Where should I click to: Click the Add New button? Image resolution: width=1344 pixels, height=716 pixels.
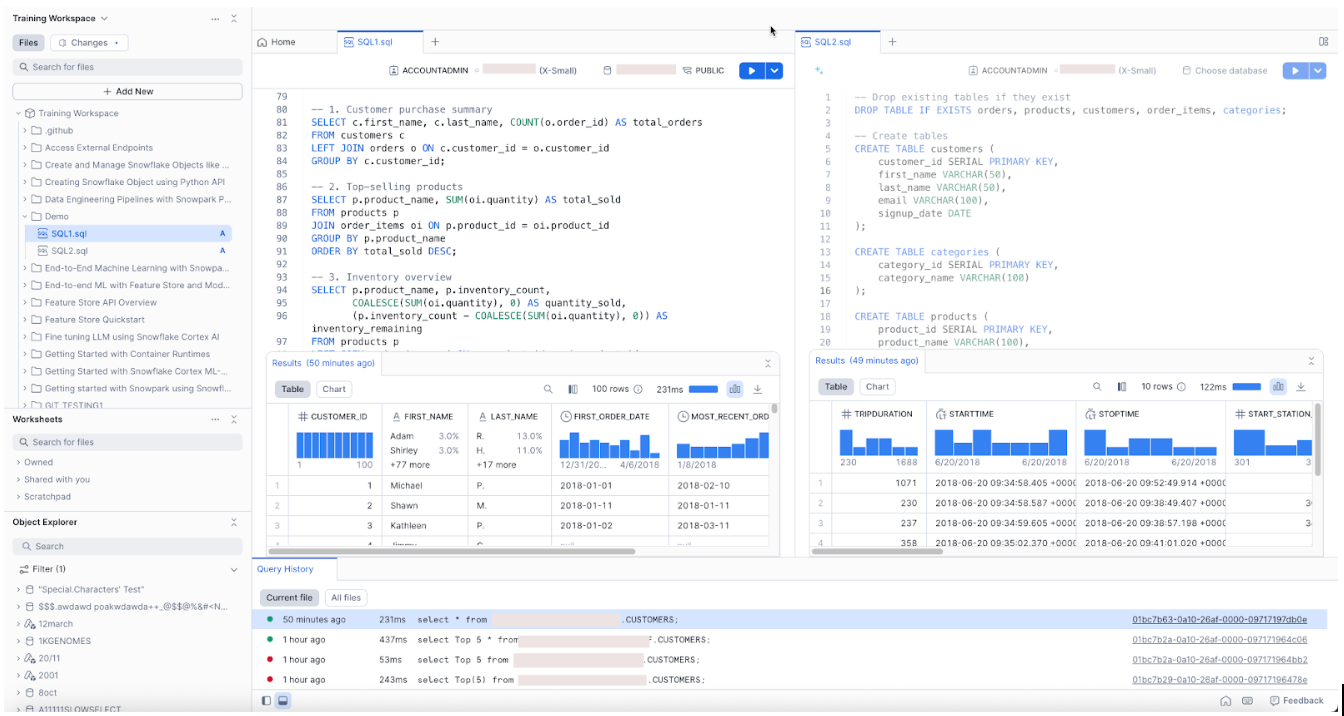pyautogui.click(x=127, y=91)
